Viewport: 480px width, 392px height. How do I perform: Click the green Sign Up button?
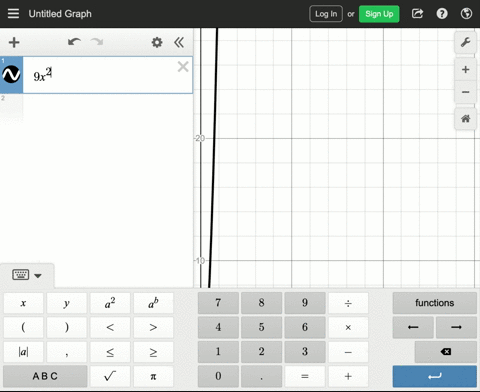pos(379,14)
